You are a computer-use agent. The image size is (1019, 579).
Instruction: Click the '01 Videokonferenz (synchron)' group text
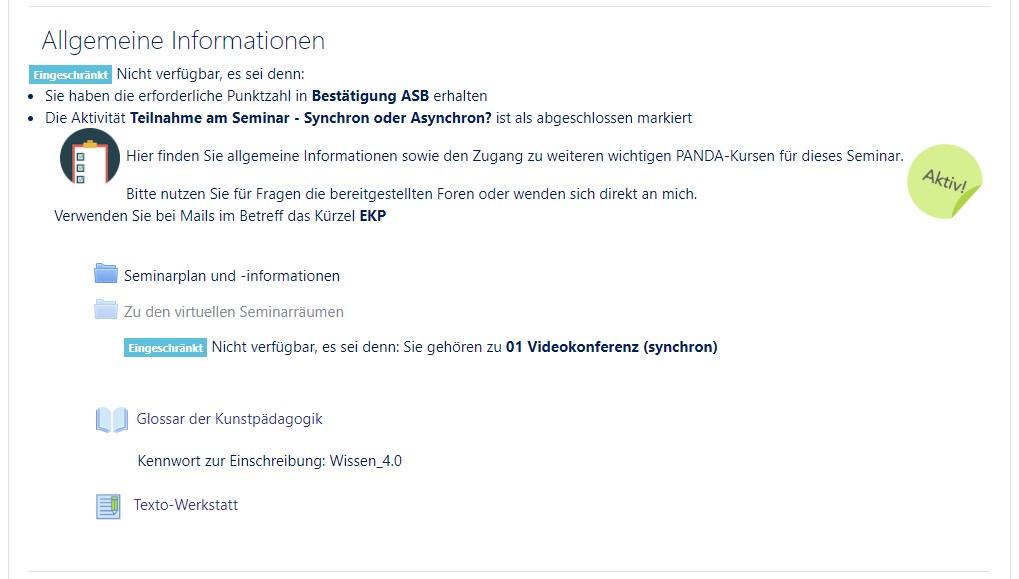pyautogui.click(x=612, y=347)
